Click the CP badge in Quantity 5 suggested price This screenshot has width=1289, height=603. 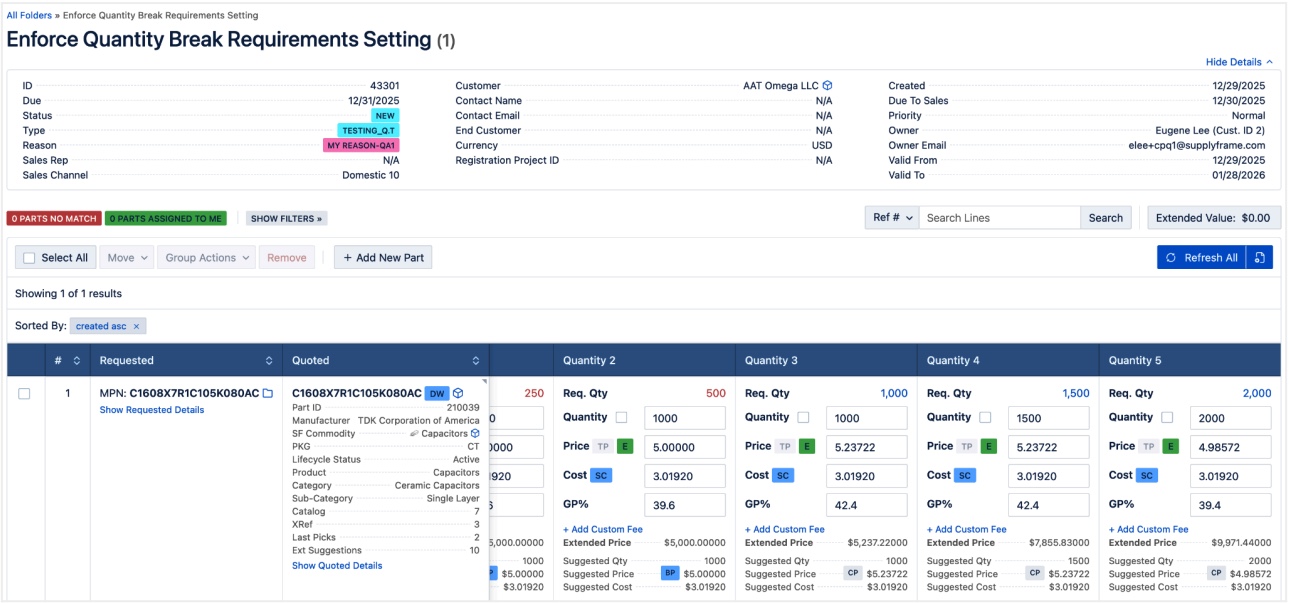(x=1216, y=574)
